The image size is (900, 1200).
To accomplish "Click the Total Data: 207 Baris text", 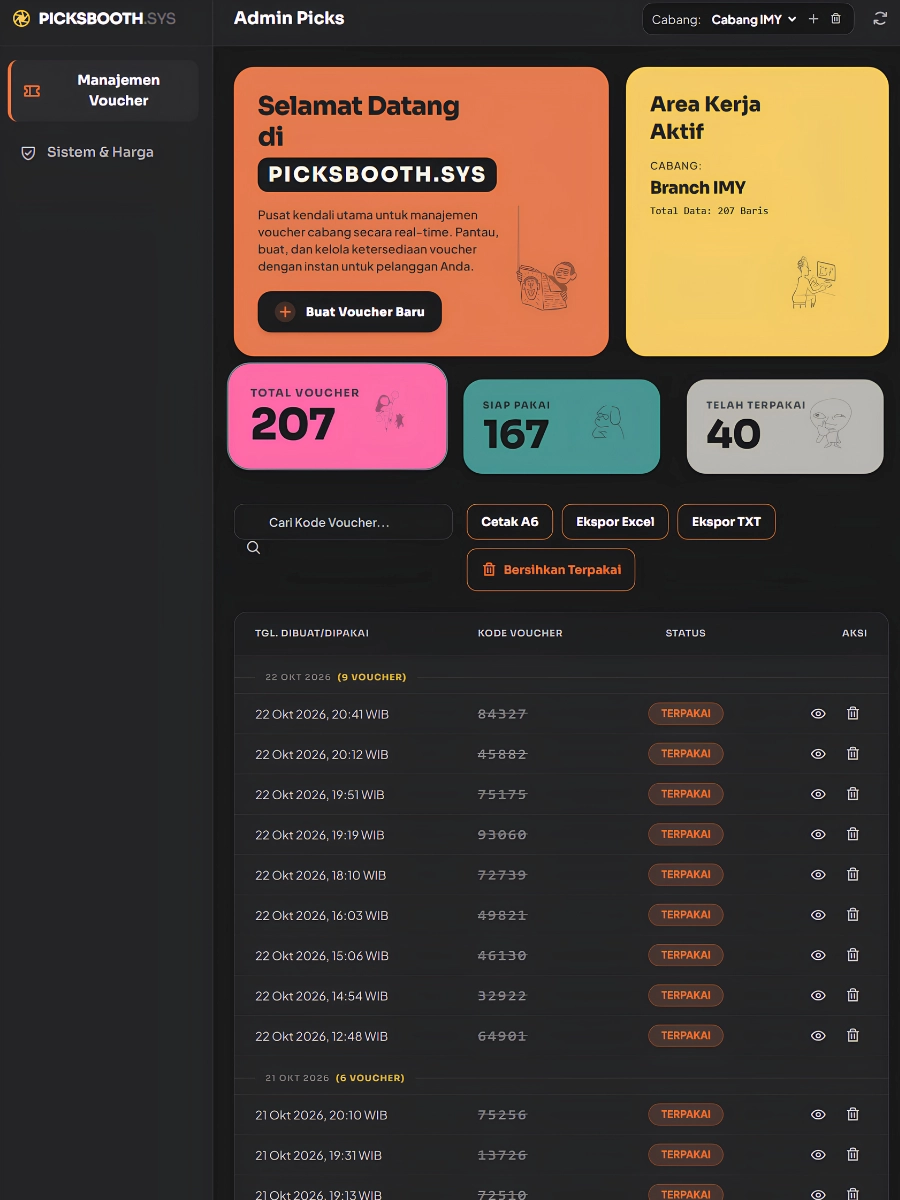I will (x=709, y=211).
